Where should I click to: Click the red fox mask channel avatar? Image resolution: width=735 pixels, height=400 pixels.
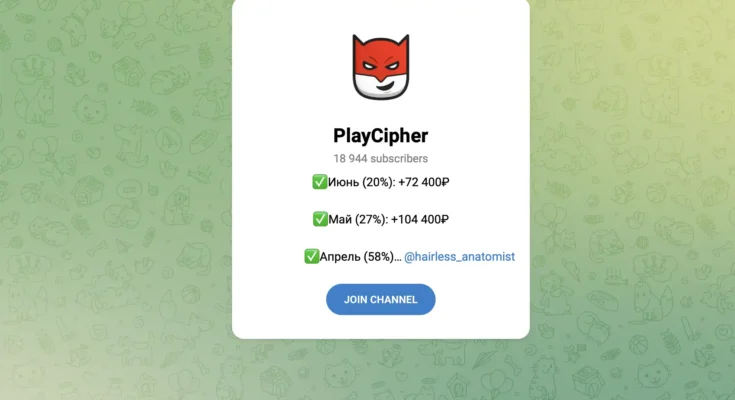coord(381,67)
